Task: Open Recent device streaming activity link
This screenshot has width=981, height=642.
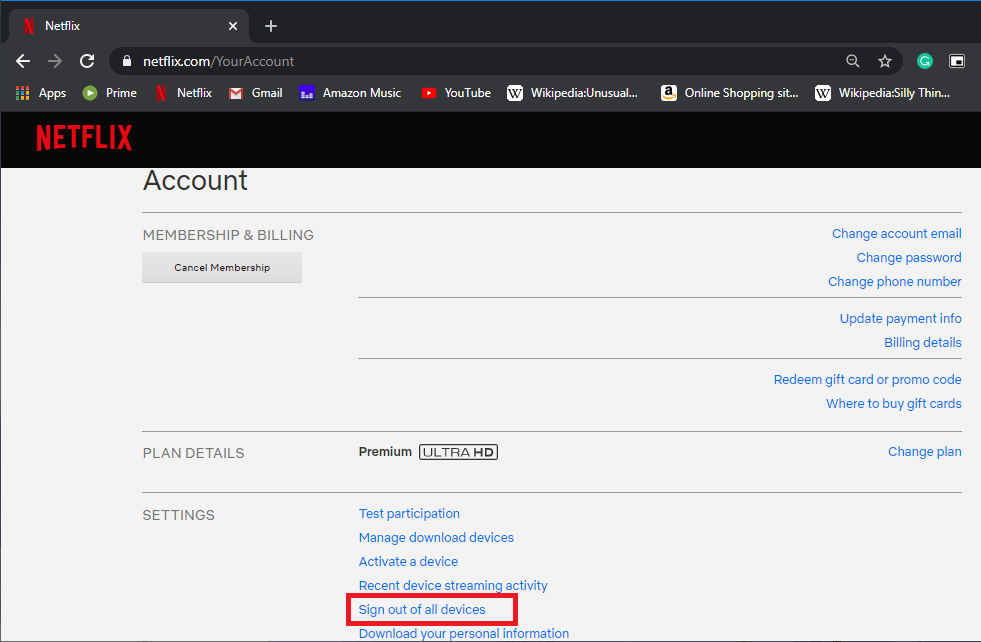Action: 453,586
